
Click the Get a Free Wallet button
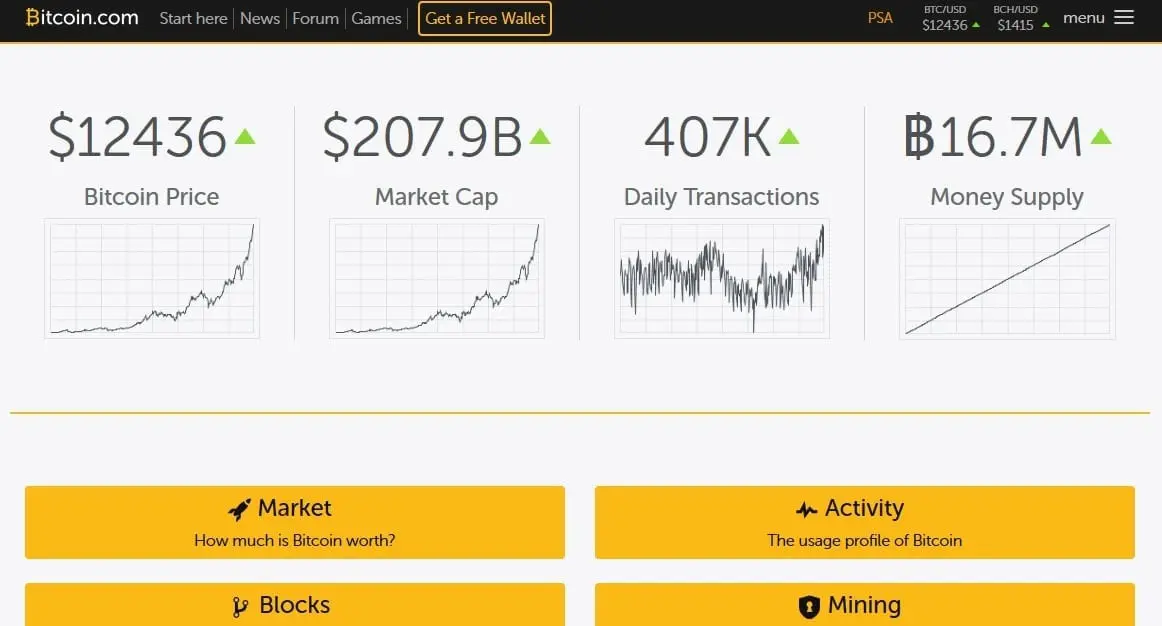point(485,19)
